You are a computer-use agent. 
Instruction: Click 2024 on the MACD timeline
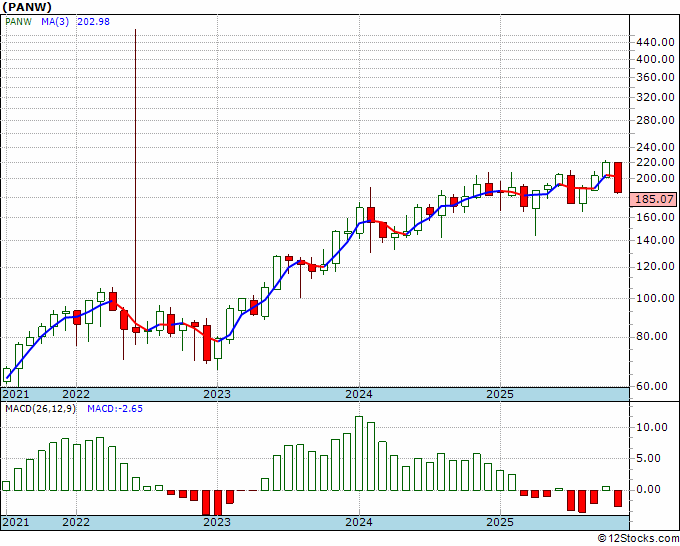[359, 522]
